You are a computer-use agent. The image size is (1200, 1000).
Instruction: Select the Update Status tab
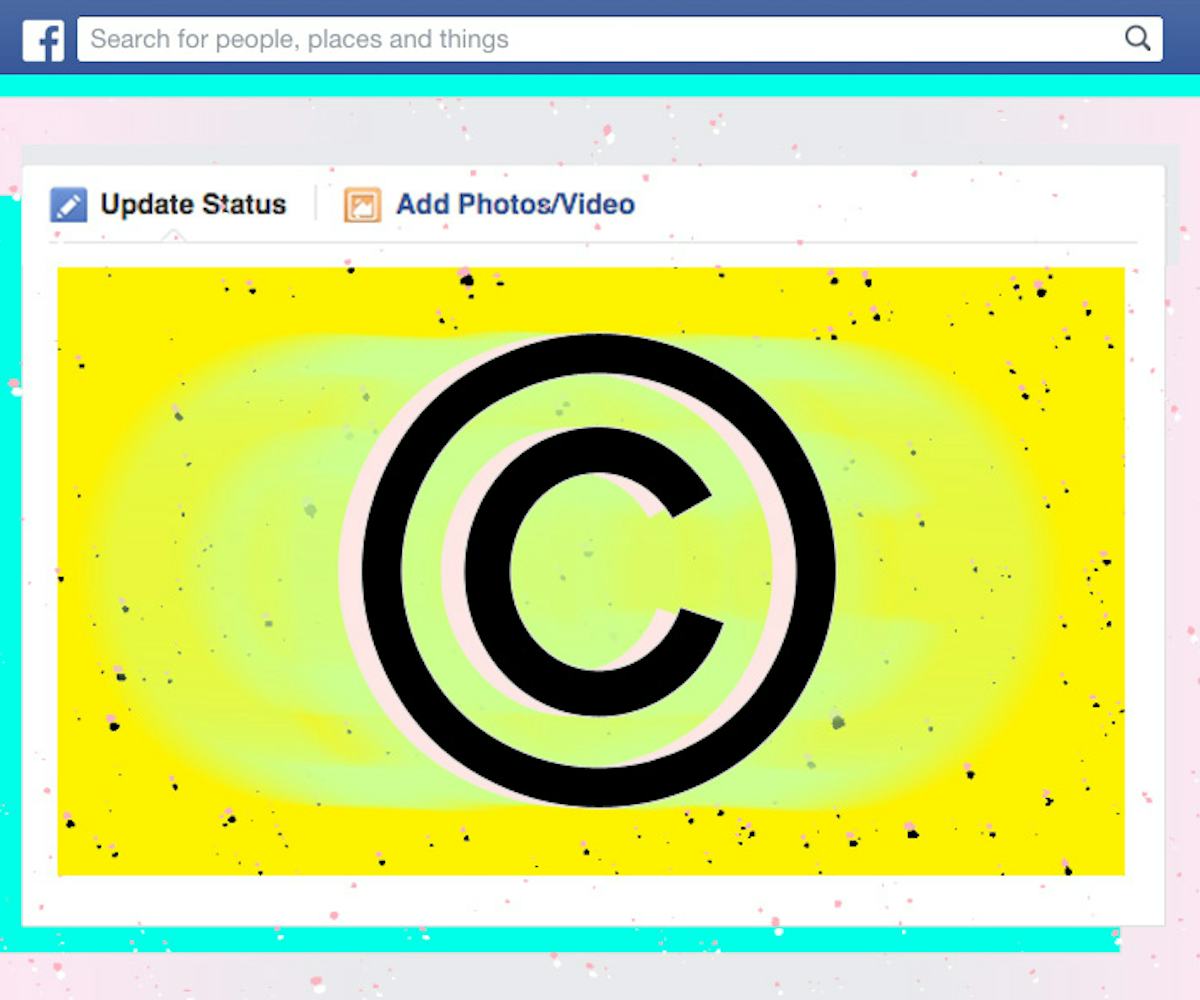coord(168,205)
